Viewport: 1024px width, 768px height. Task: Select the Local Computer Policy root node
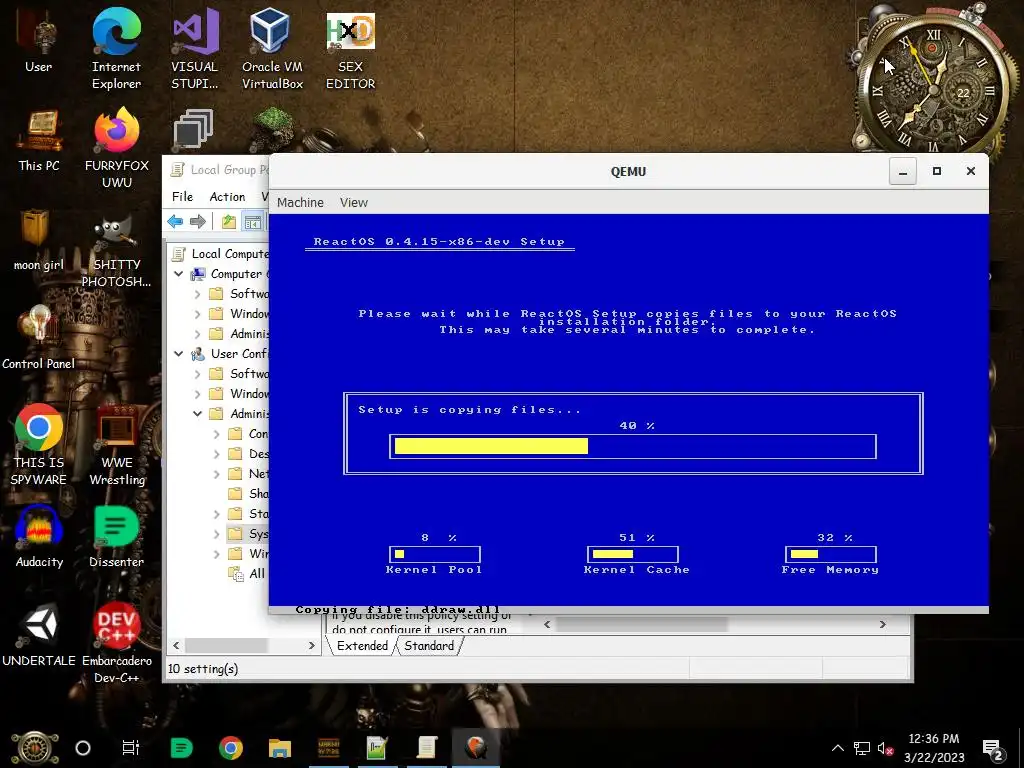click(221, 253)
